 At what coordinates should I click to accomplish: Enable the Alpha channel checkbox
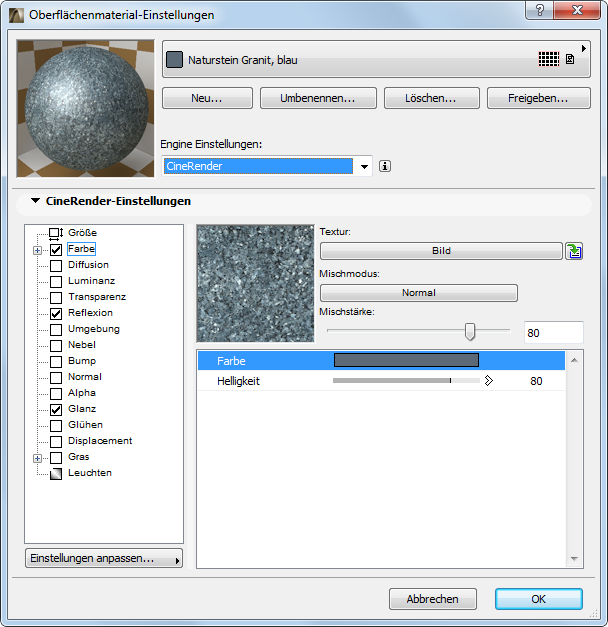(x=56, y=394)
